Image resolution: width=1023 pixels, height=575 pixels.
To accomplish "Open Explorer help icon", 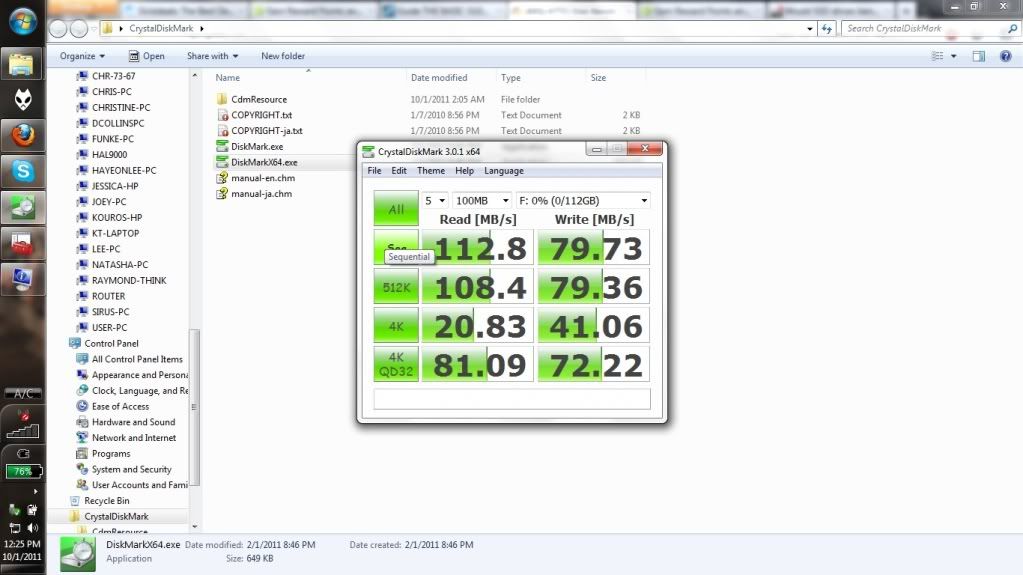I will tap(1005, 56).
